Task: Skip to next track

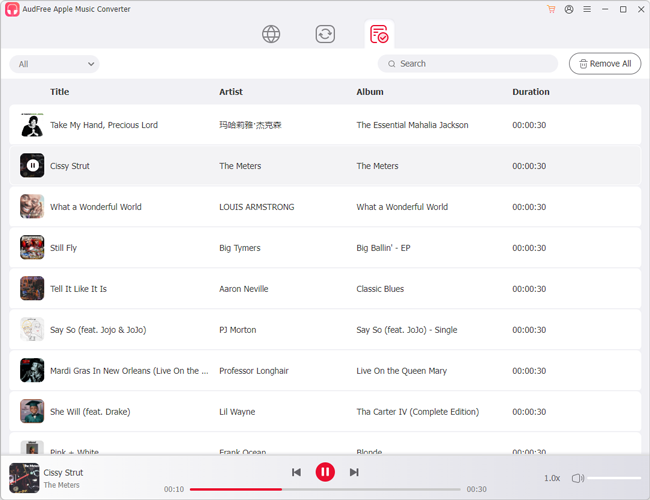Action: [354, 472]
